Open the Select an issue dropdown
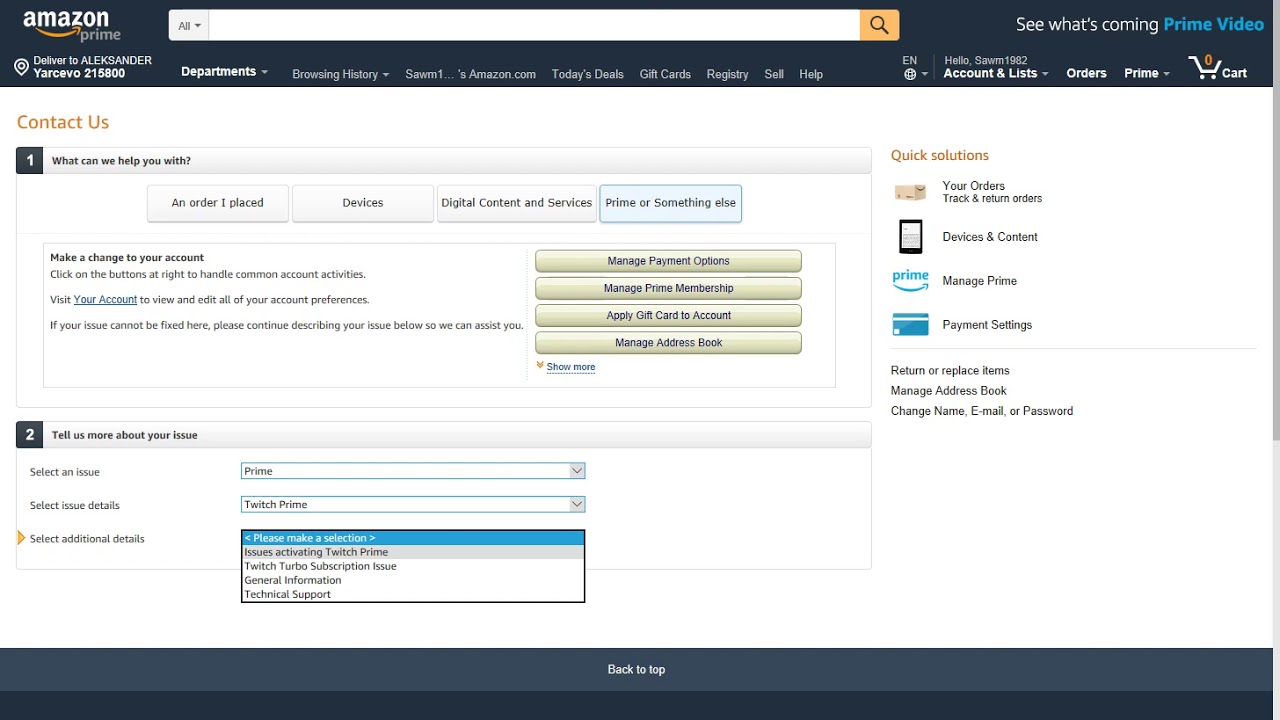 (413, 471)
